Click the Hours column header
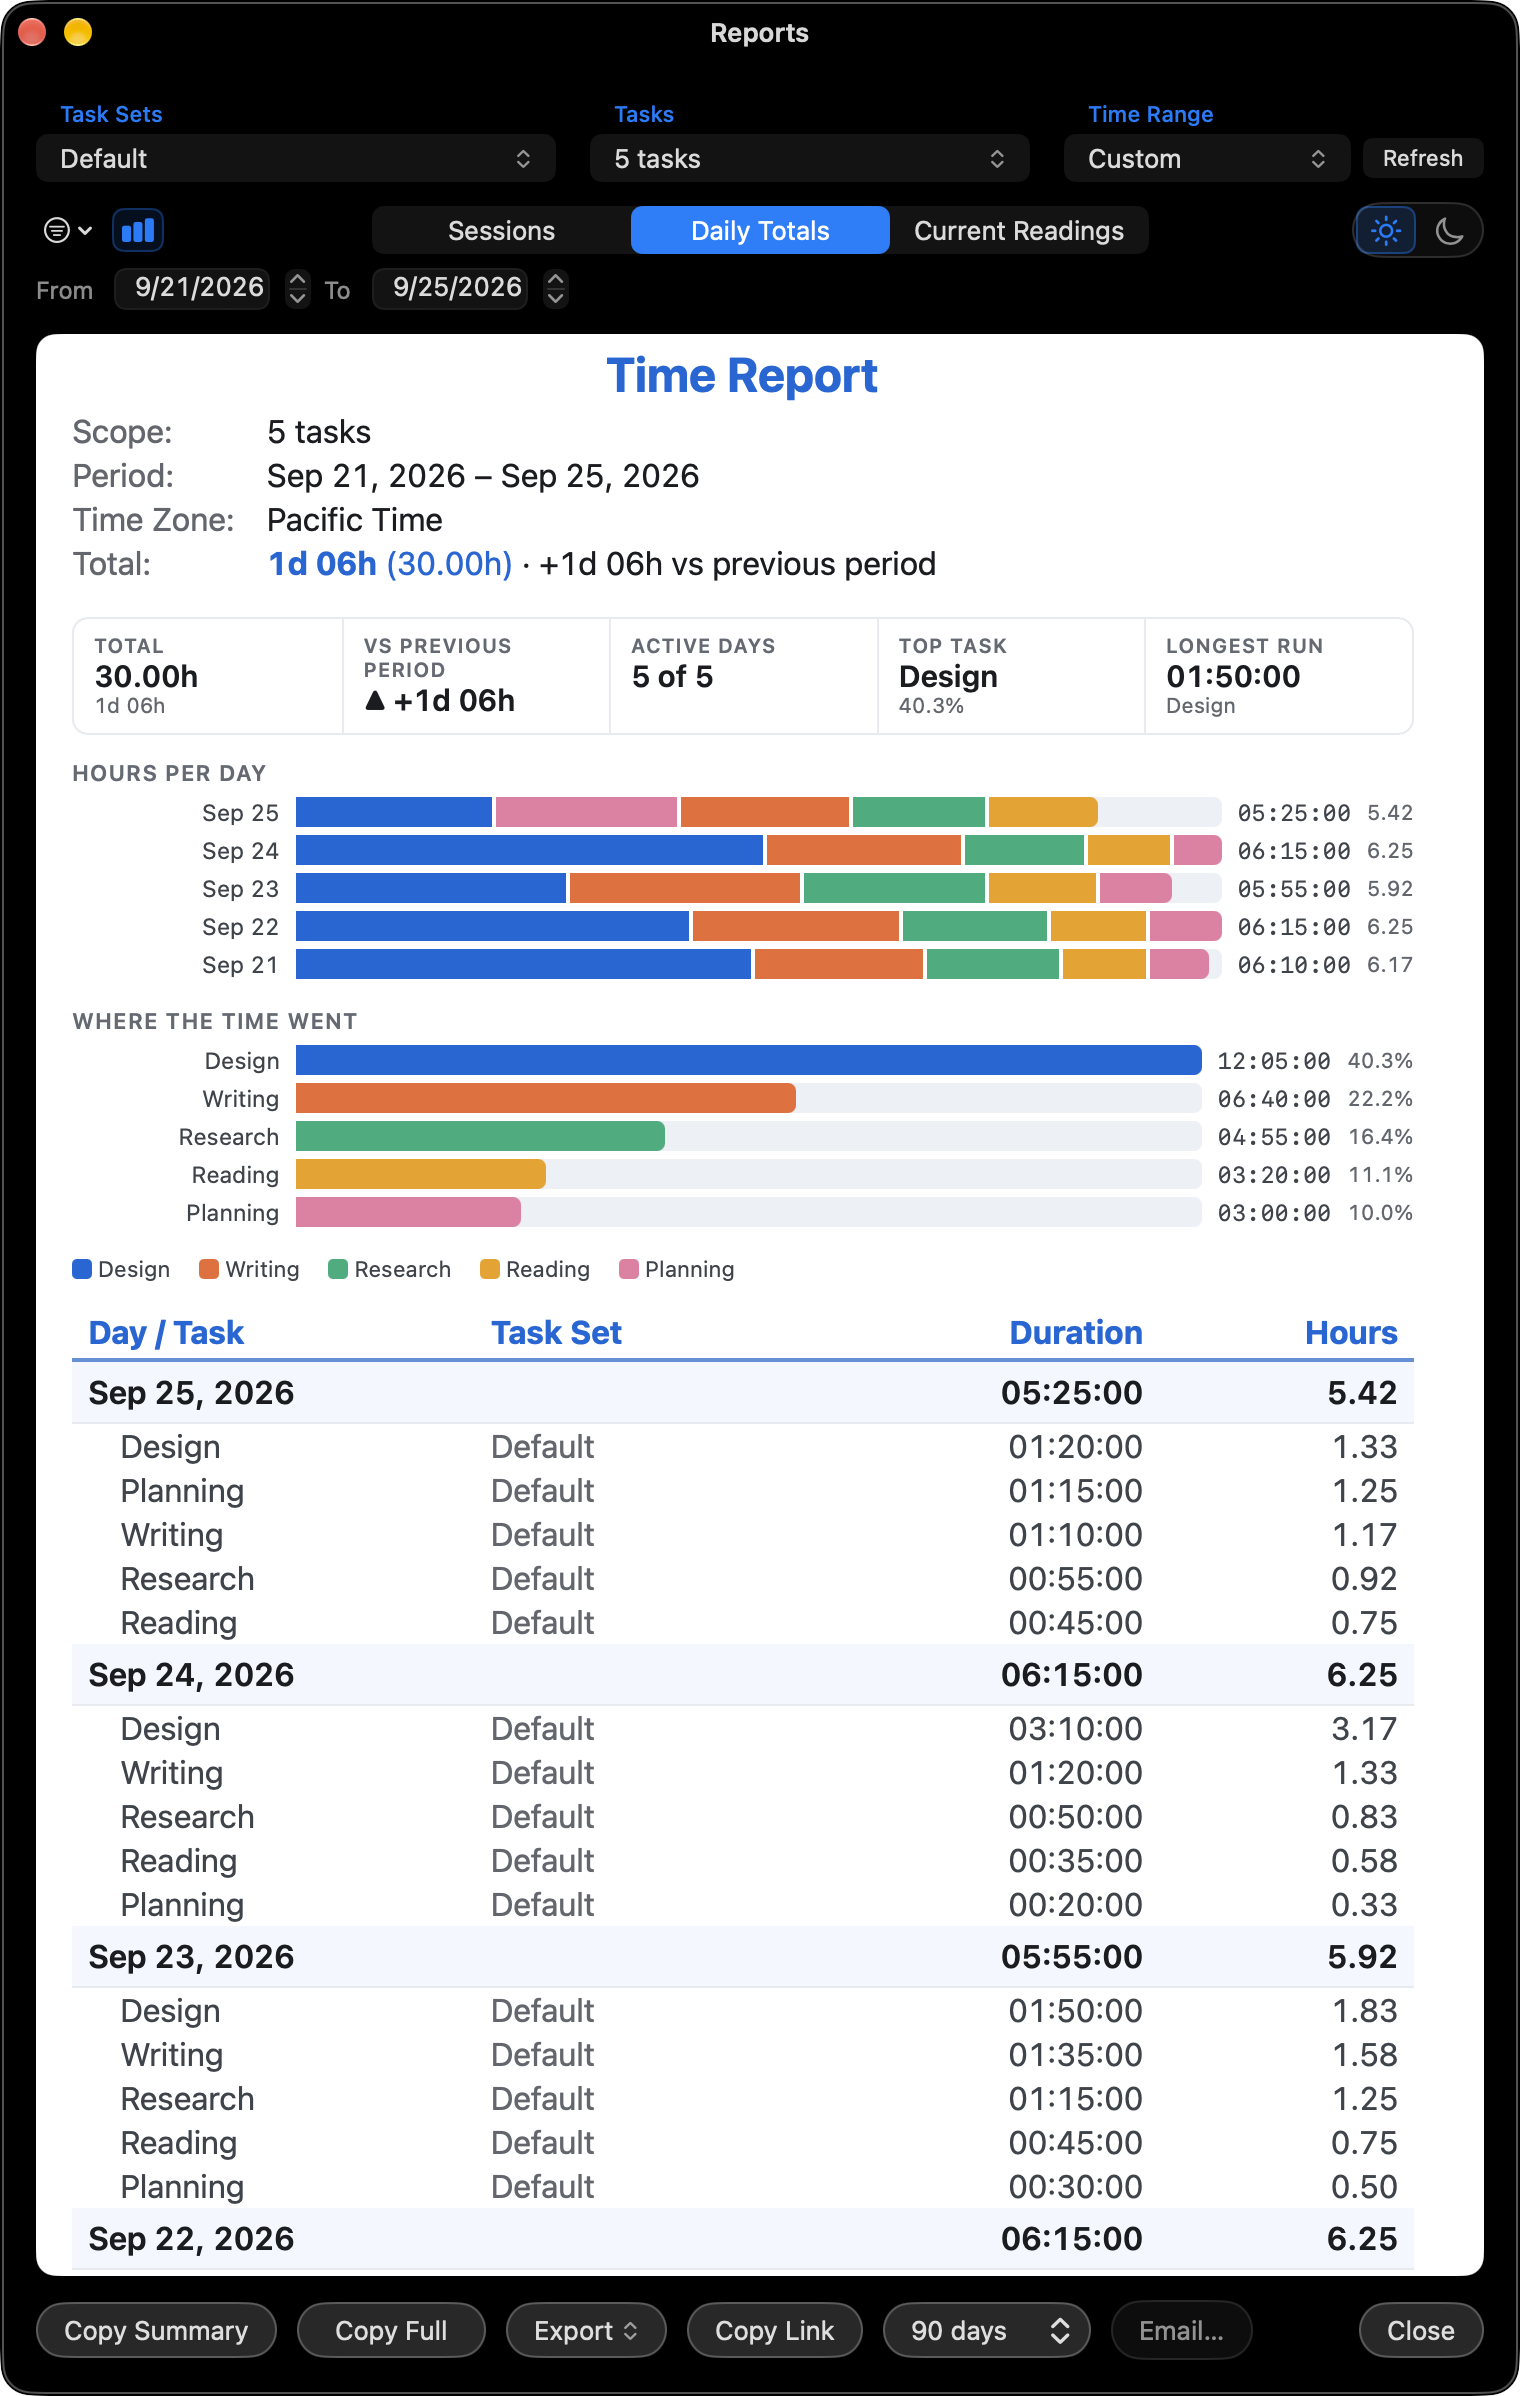Viewport: 1520px width, 2396px height. coord(1351,1333)
